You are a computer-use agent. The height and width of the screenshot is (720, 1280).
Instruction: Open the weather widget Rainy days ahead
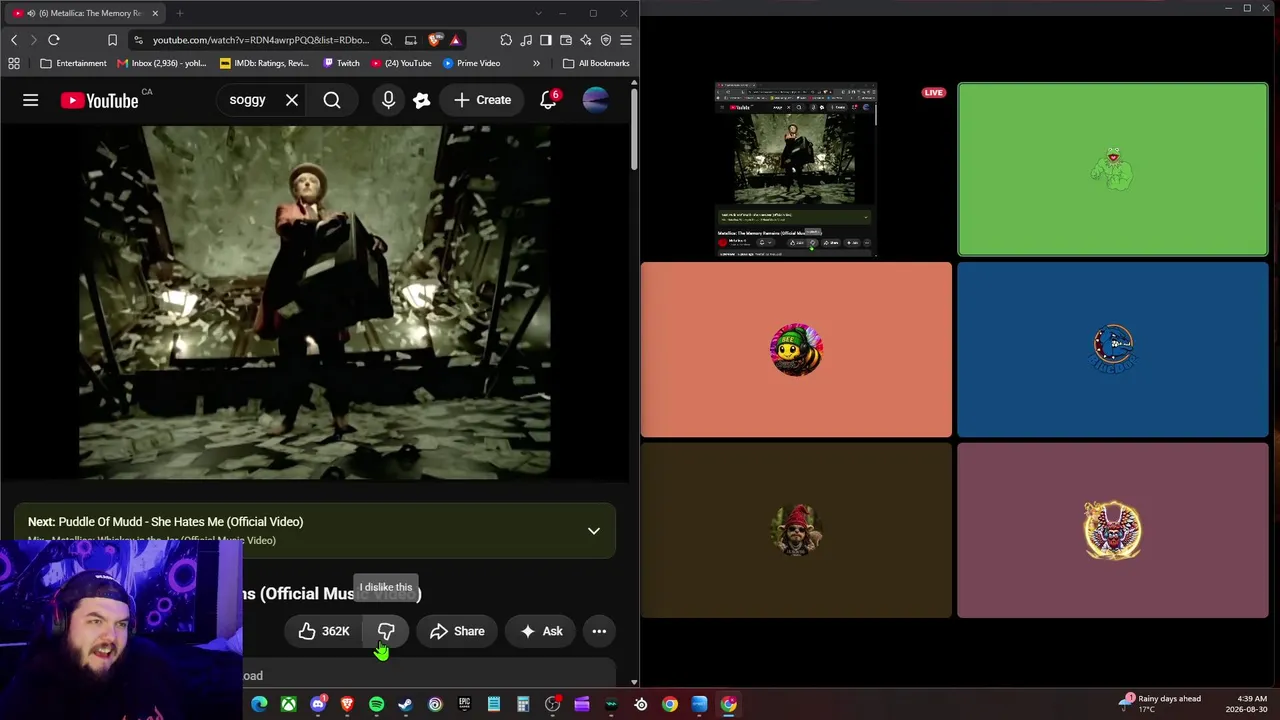pos(1161,704)
